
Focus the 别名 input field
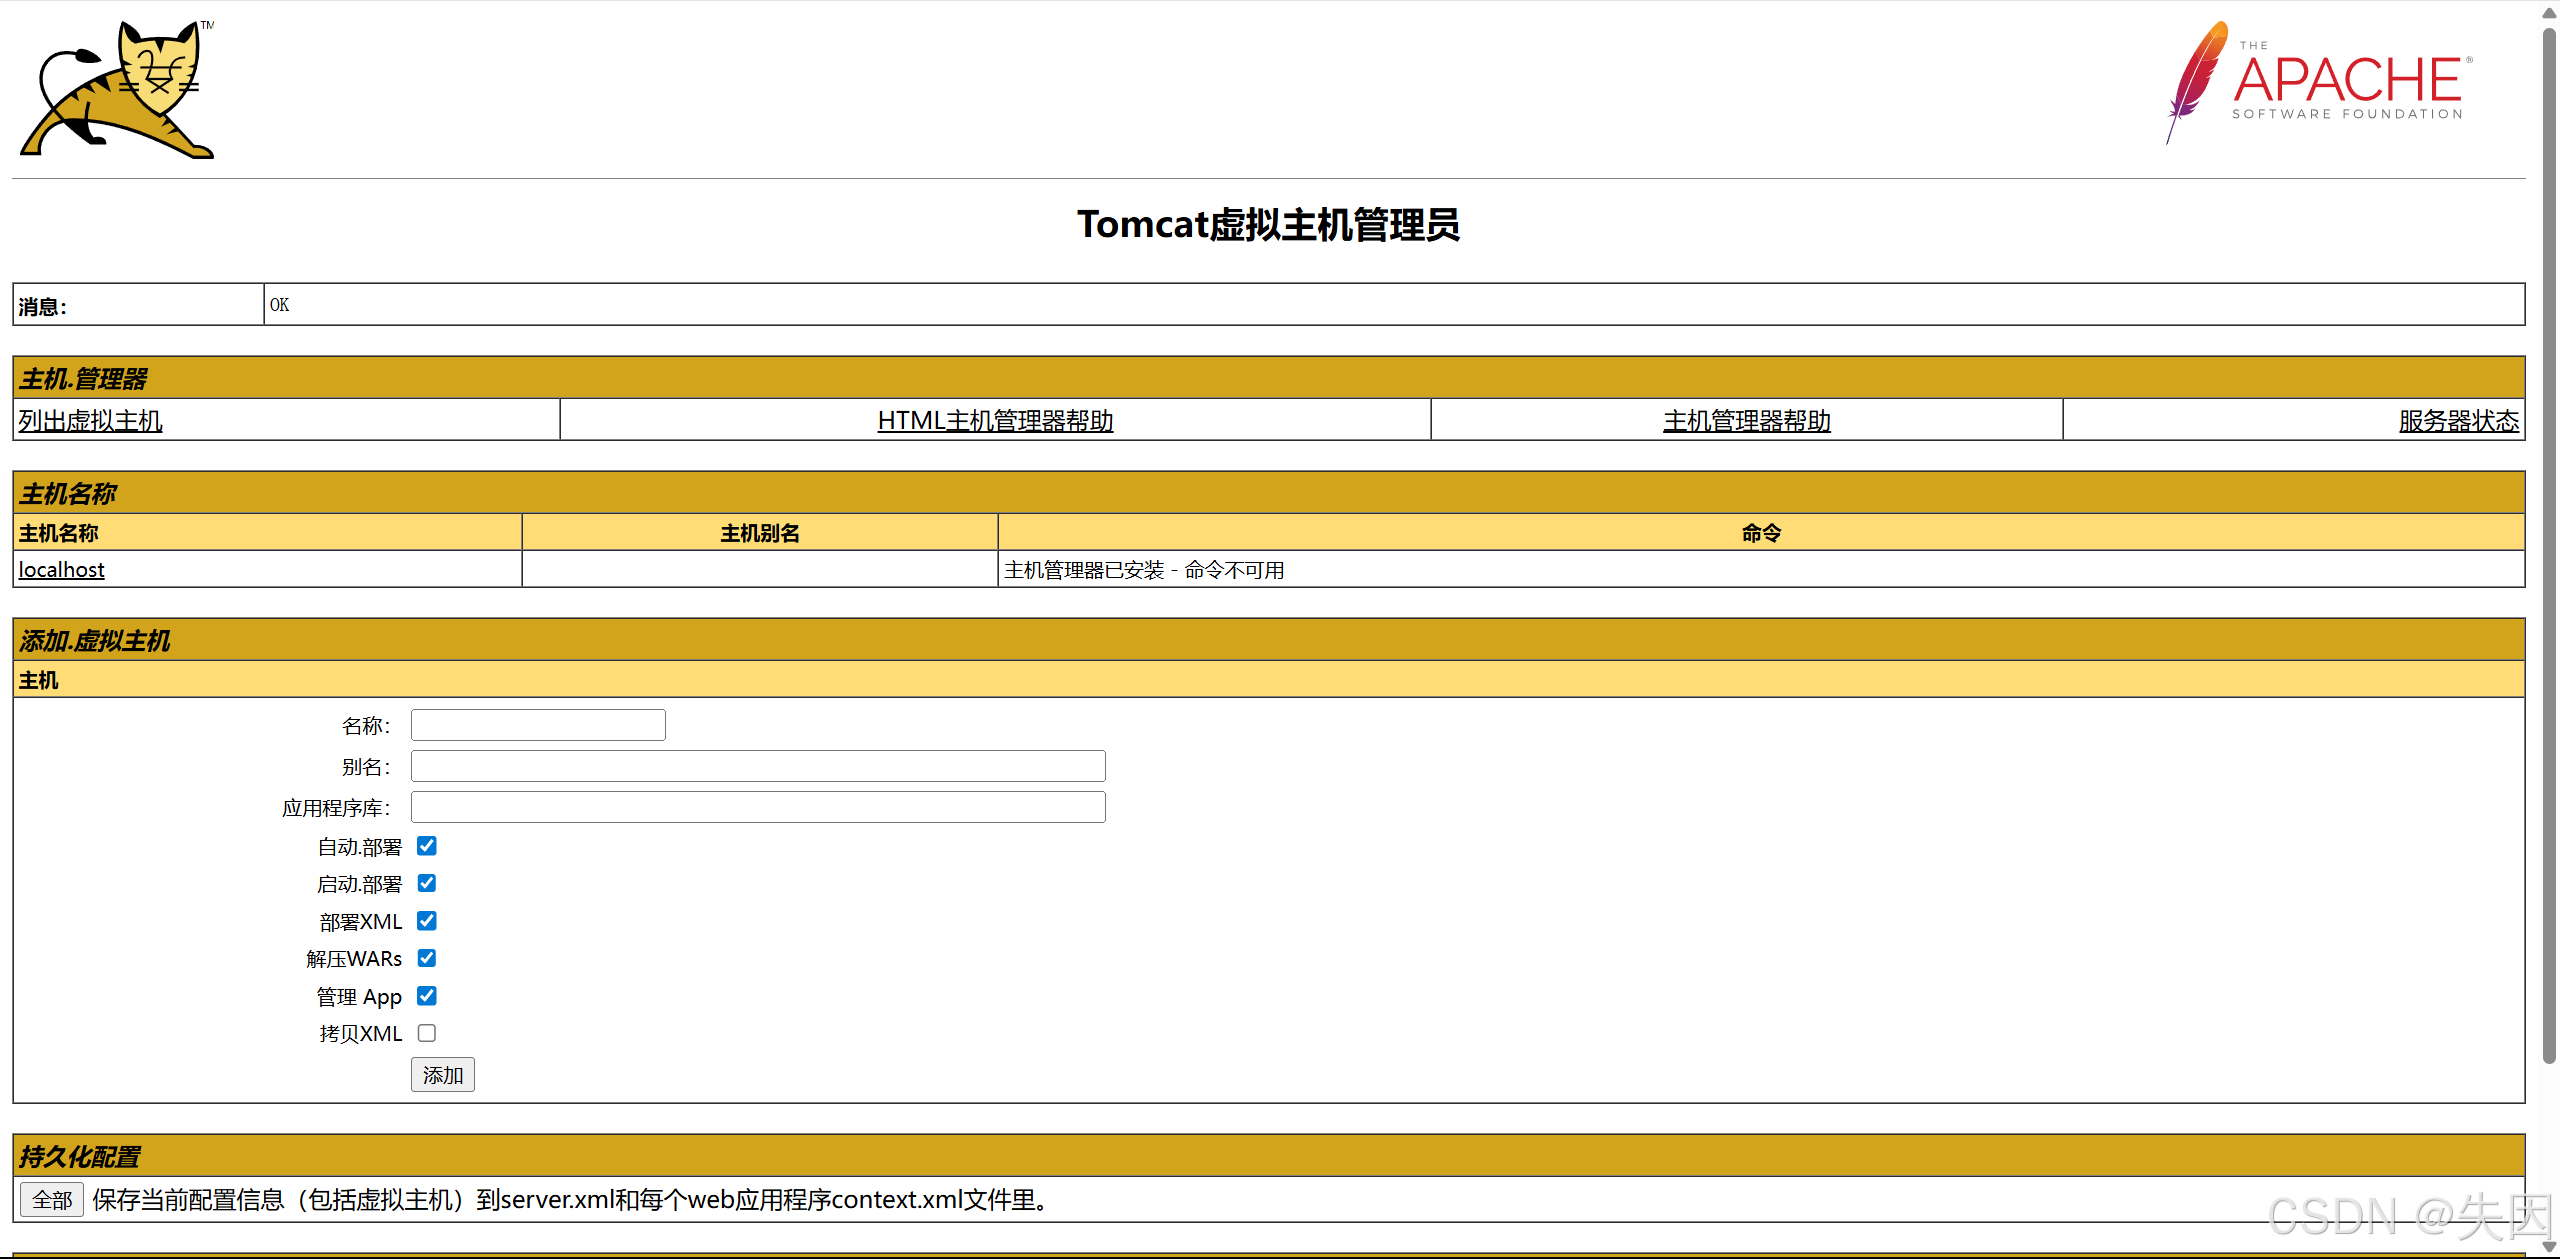coord(758,766)
